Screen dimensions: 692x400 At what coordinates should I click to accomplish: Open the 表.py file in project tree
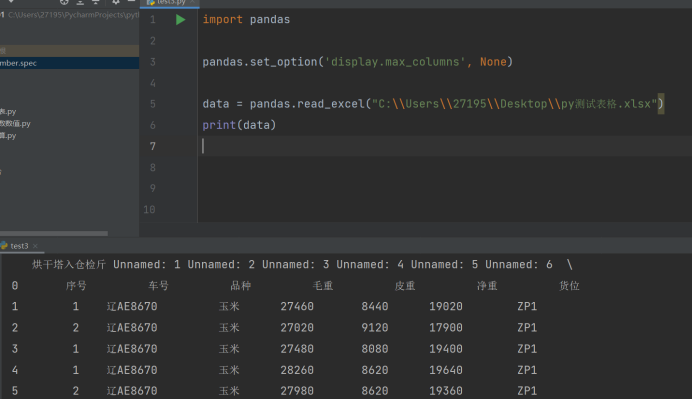8,112
